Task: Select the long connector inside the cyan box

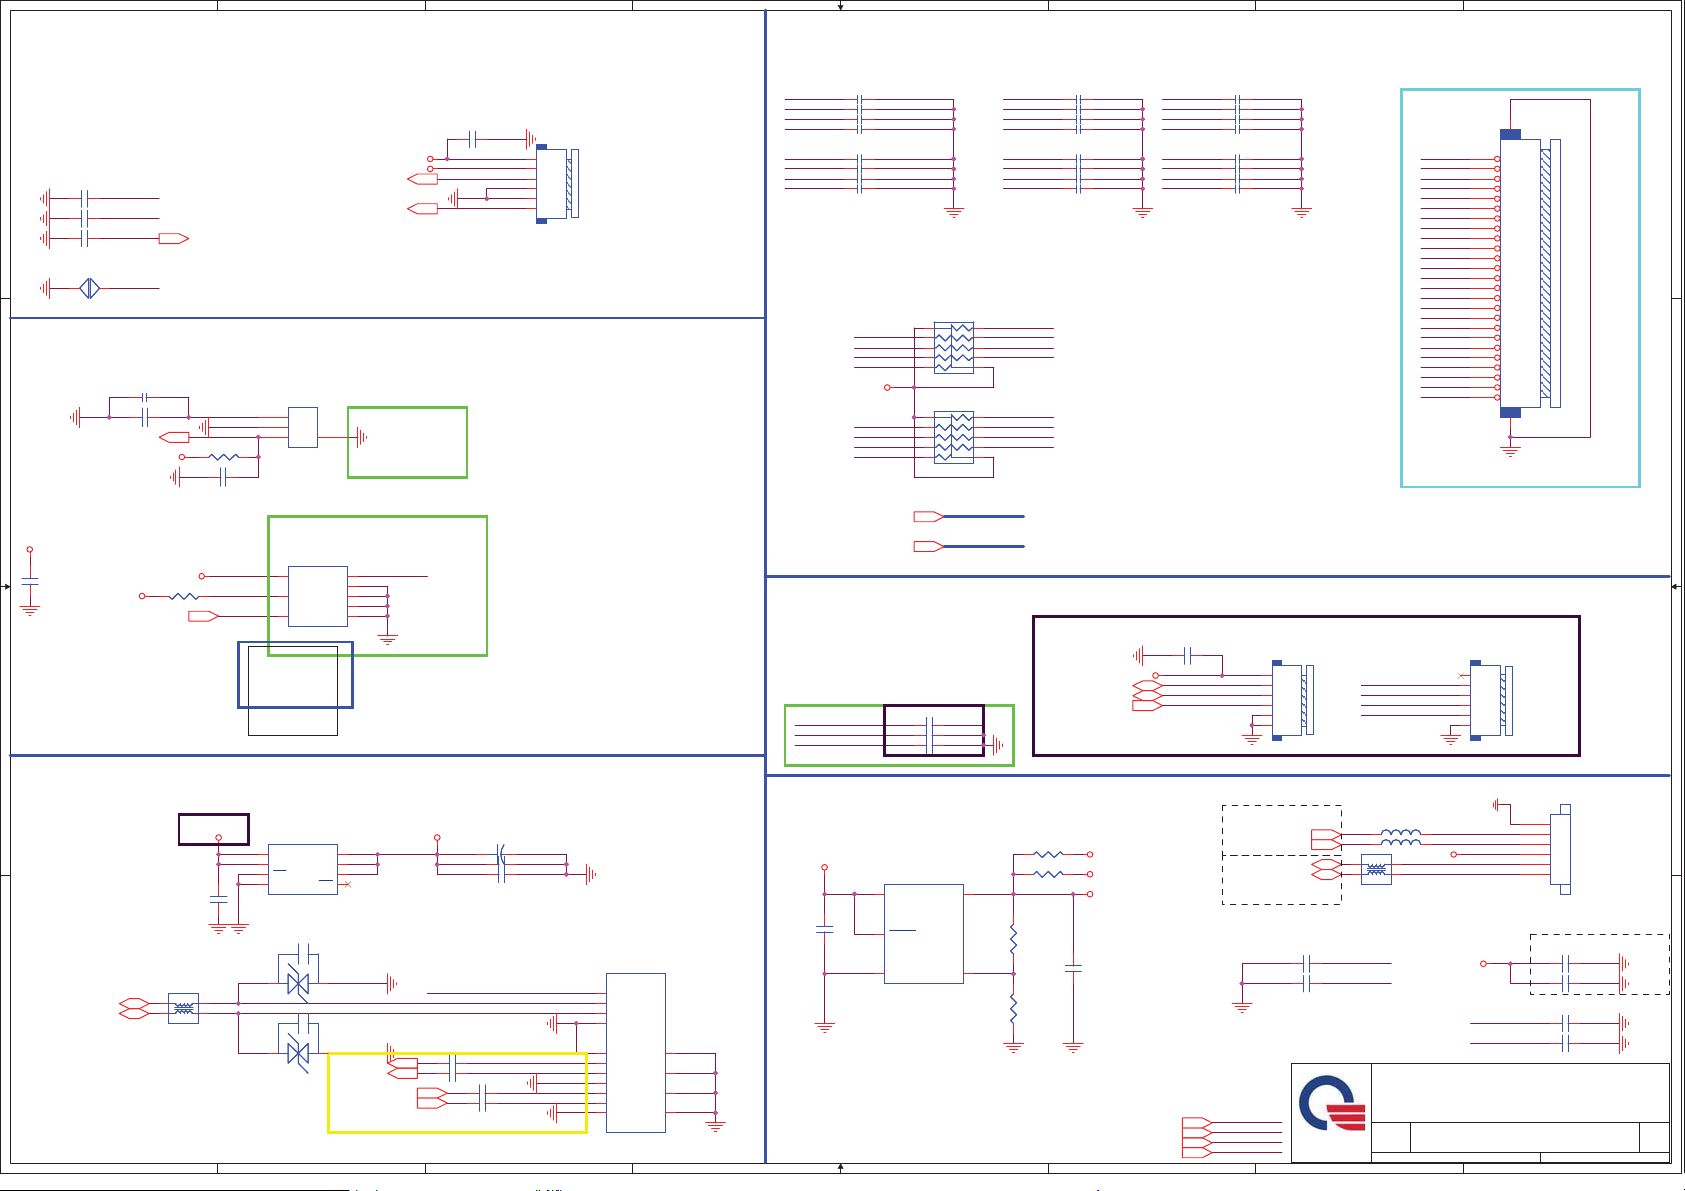Action: click(x=1520, y=273)
